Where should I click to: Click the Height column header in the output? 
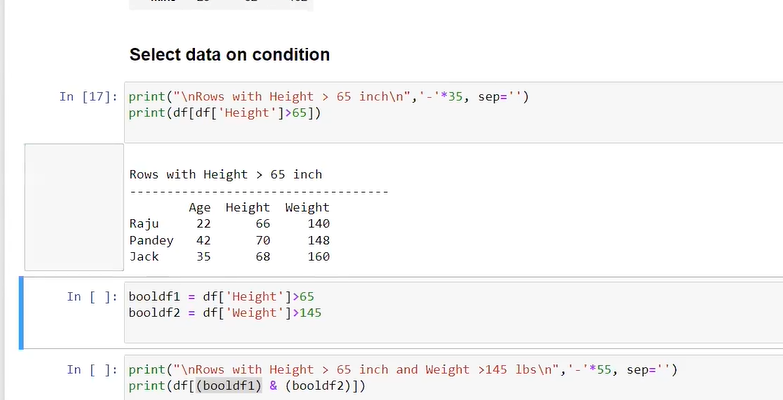tap(247, 208)
